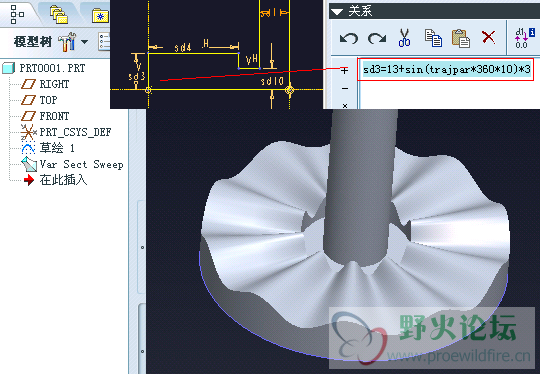Click the Var Sect Sweep feature icon
The height and width of the screenshot is (374, 540).
(29, 164)
